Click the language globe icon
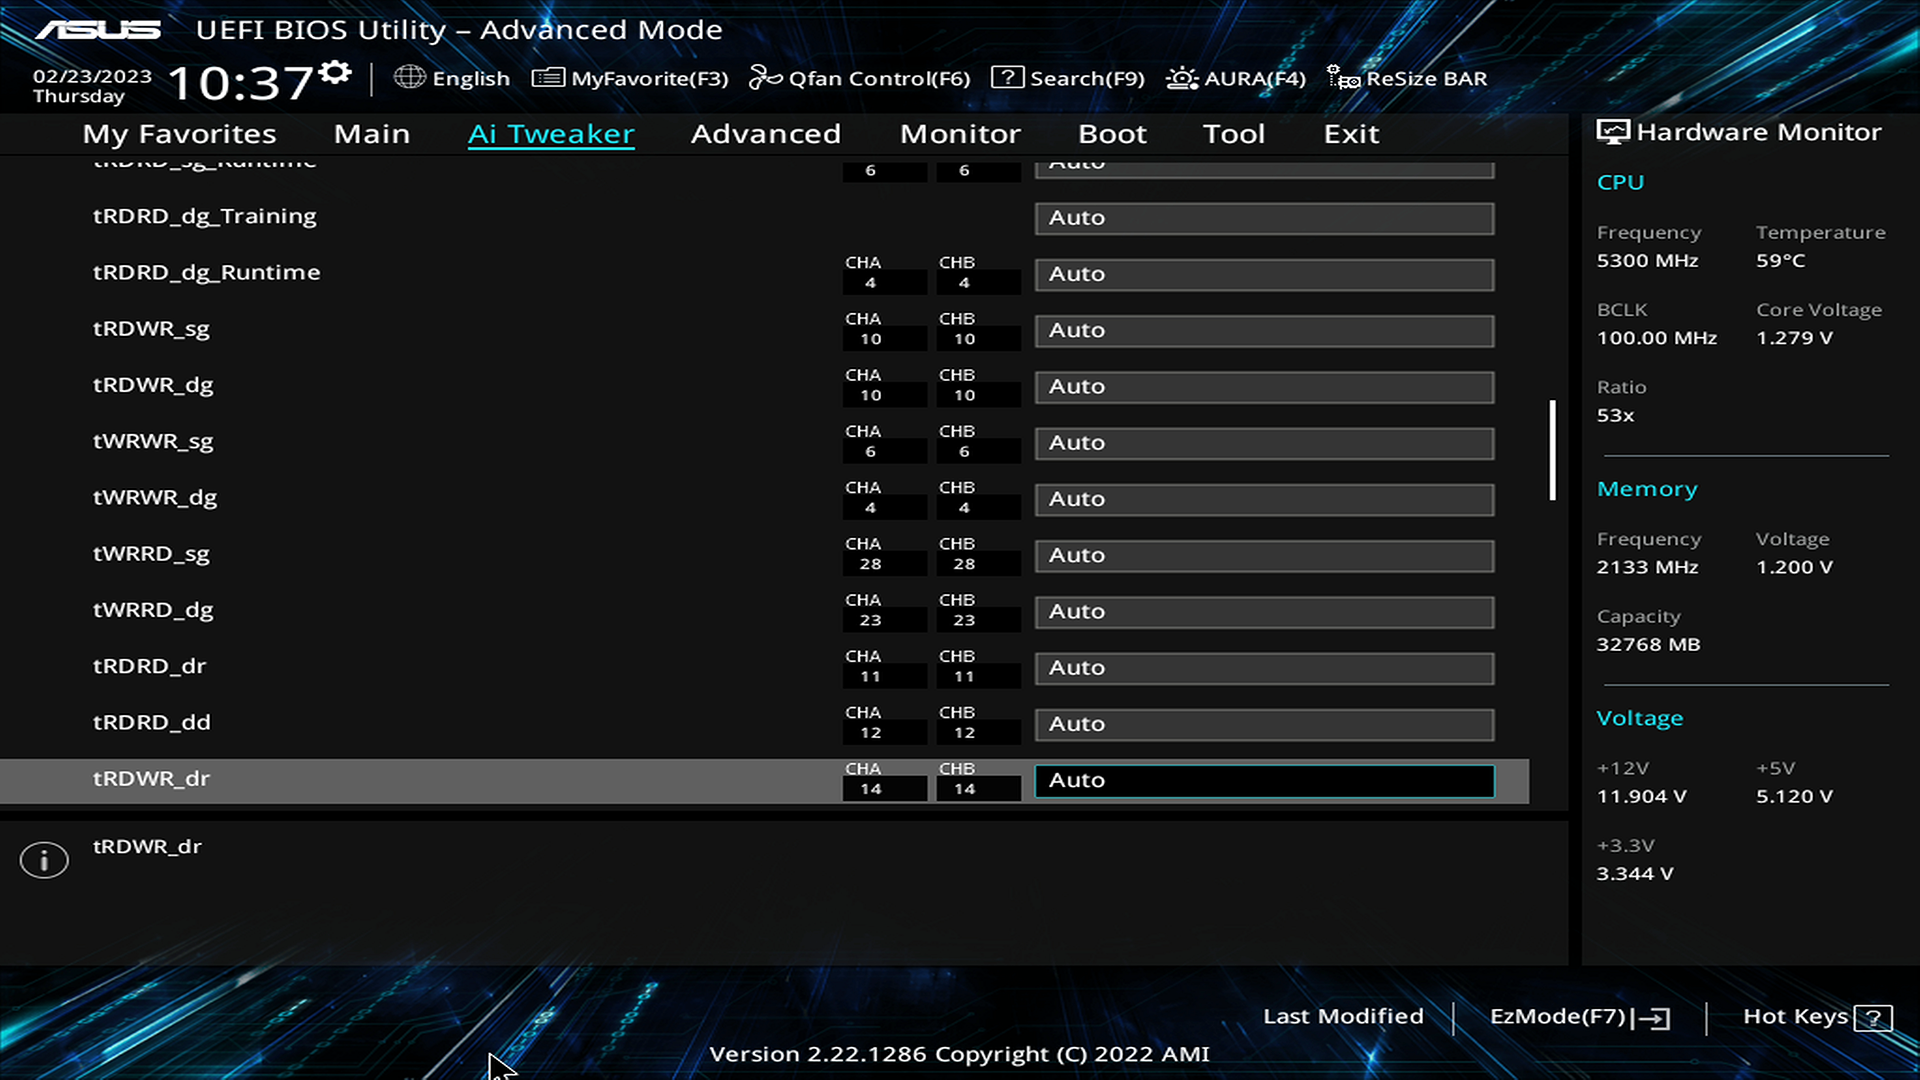 (410, 78)
